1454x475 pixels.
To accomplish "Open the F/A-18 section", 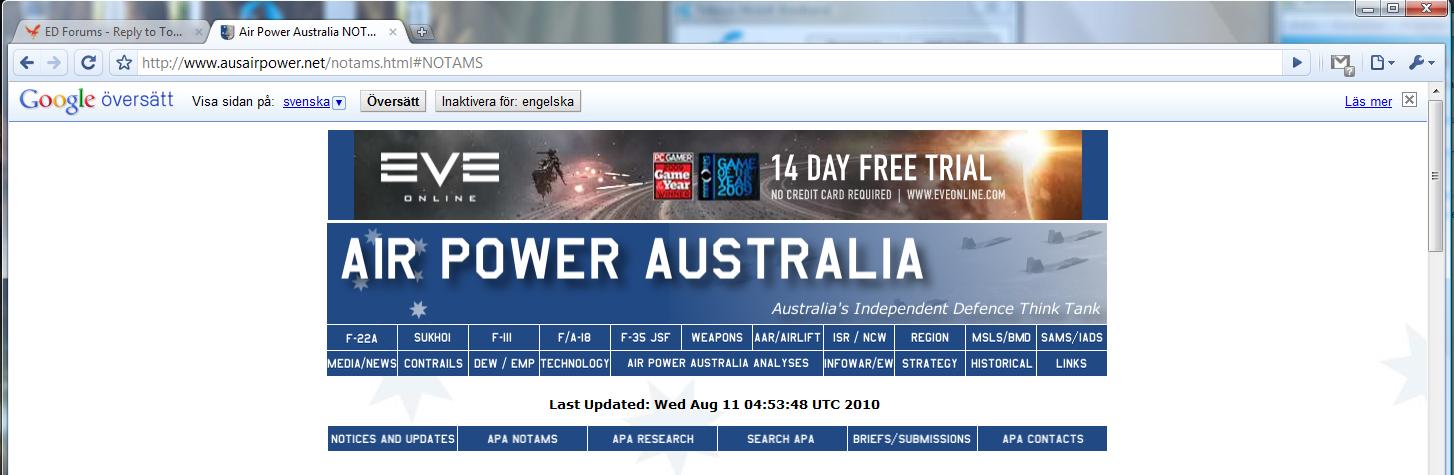I will click(x=575, y=338).
